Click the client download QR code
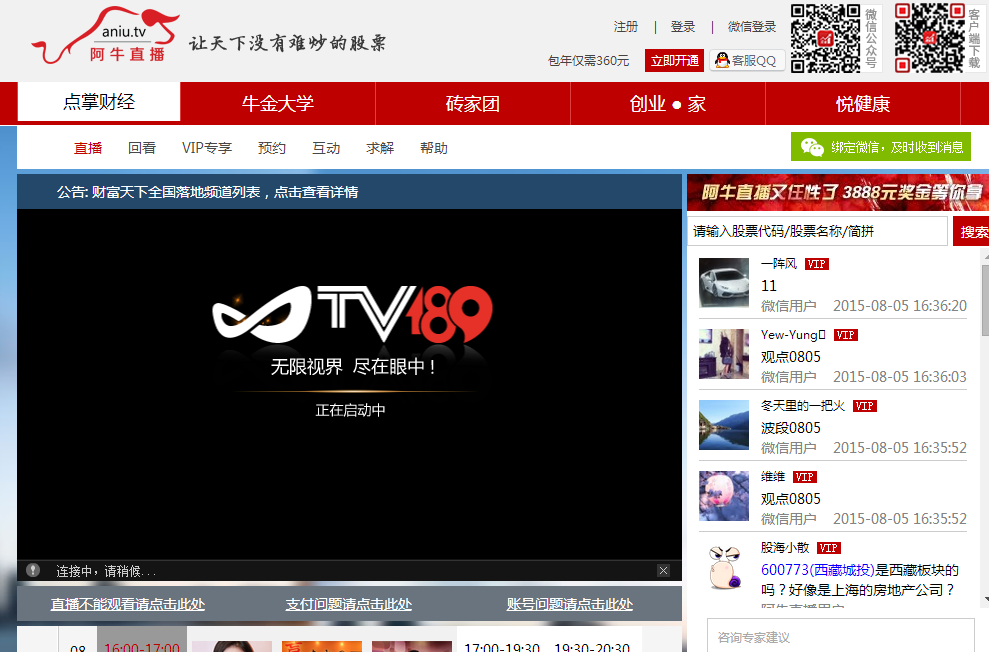989x652 pixels. click(929, 38)
